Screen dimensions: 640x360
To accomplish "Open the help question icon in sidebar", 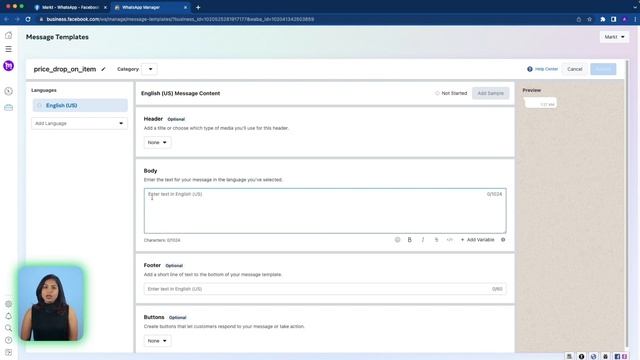I will [8, 340].
